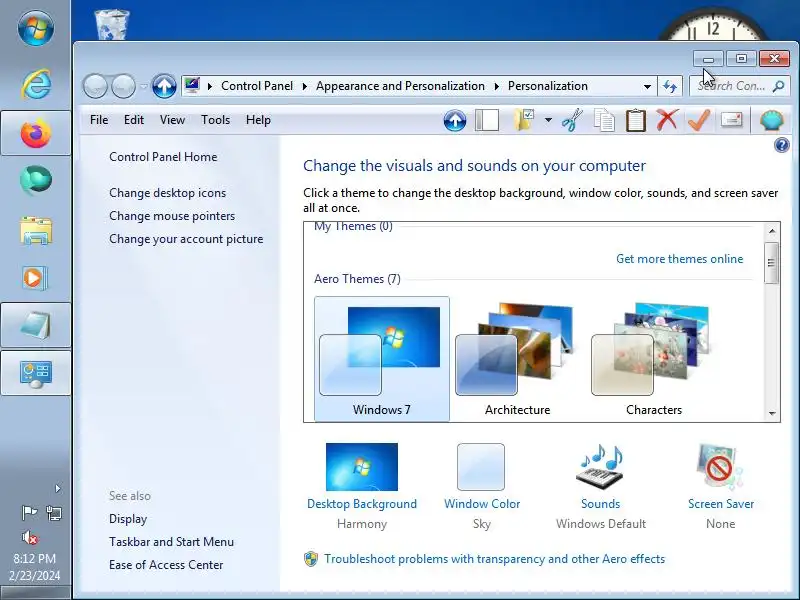Open Troubleshoot transparency and Aero effects link
The height and width of the screenshot is (600, 800).
(x=494, y=559)
